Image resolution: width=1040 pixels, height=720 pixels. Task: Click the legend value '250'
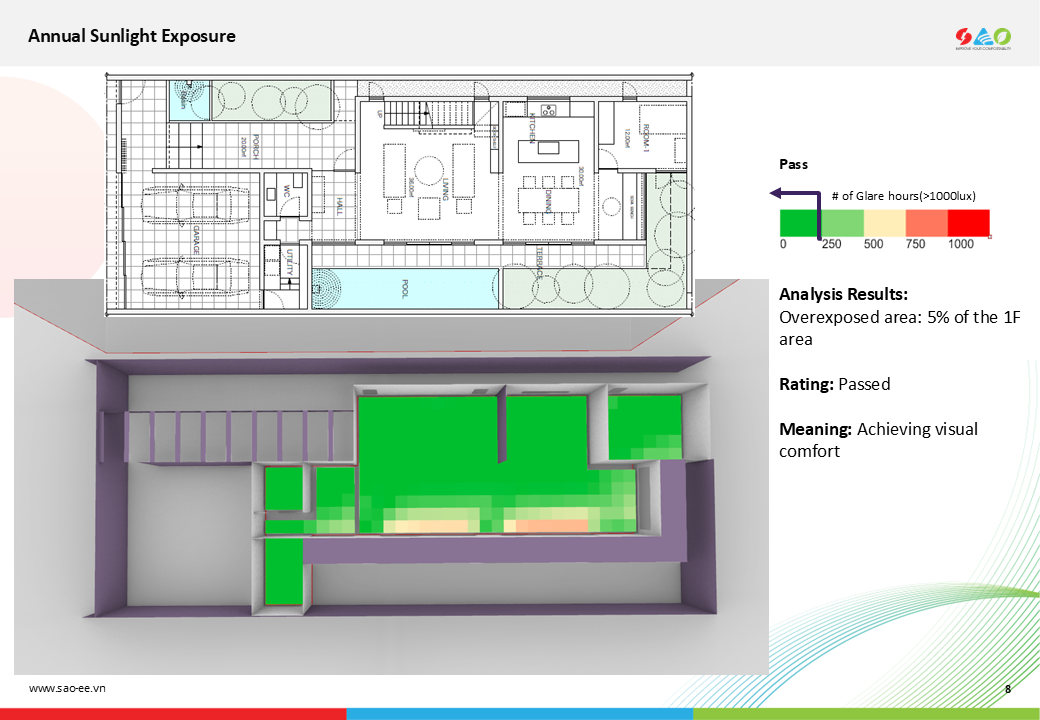point(832,244)
